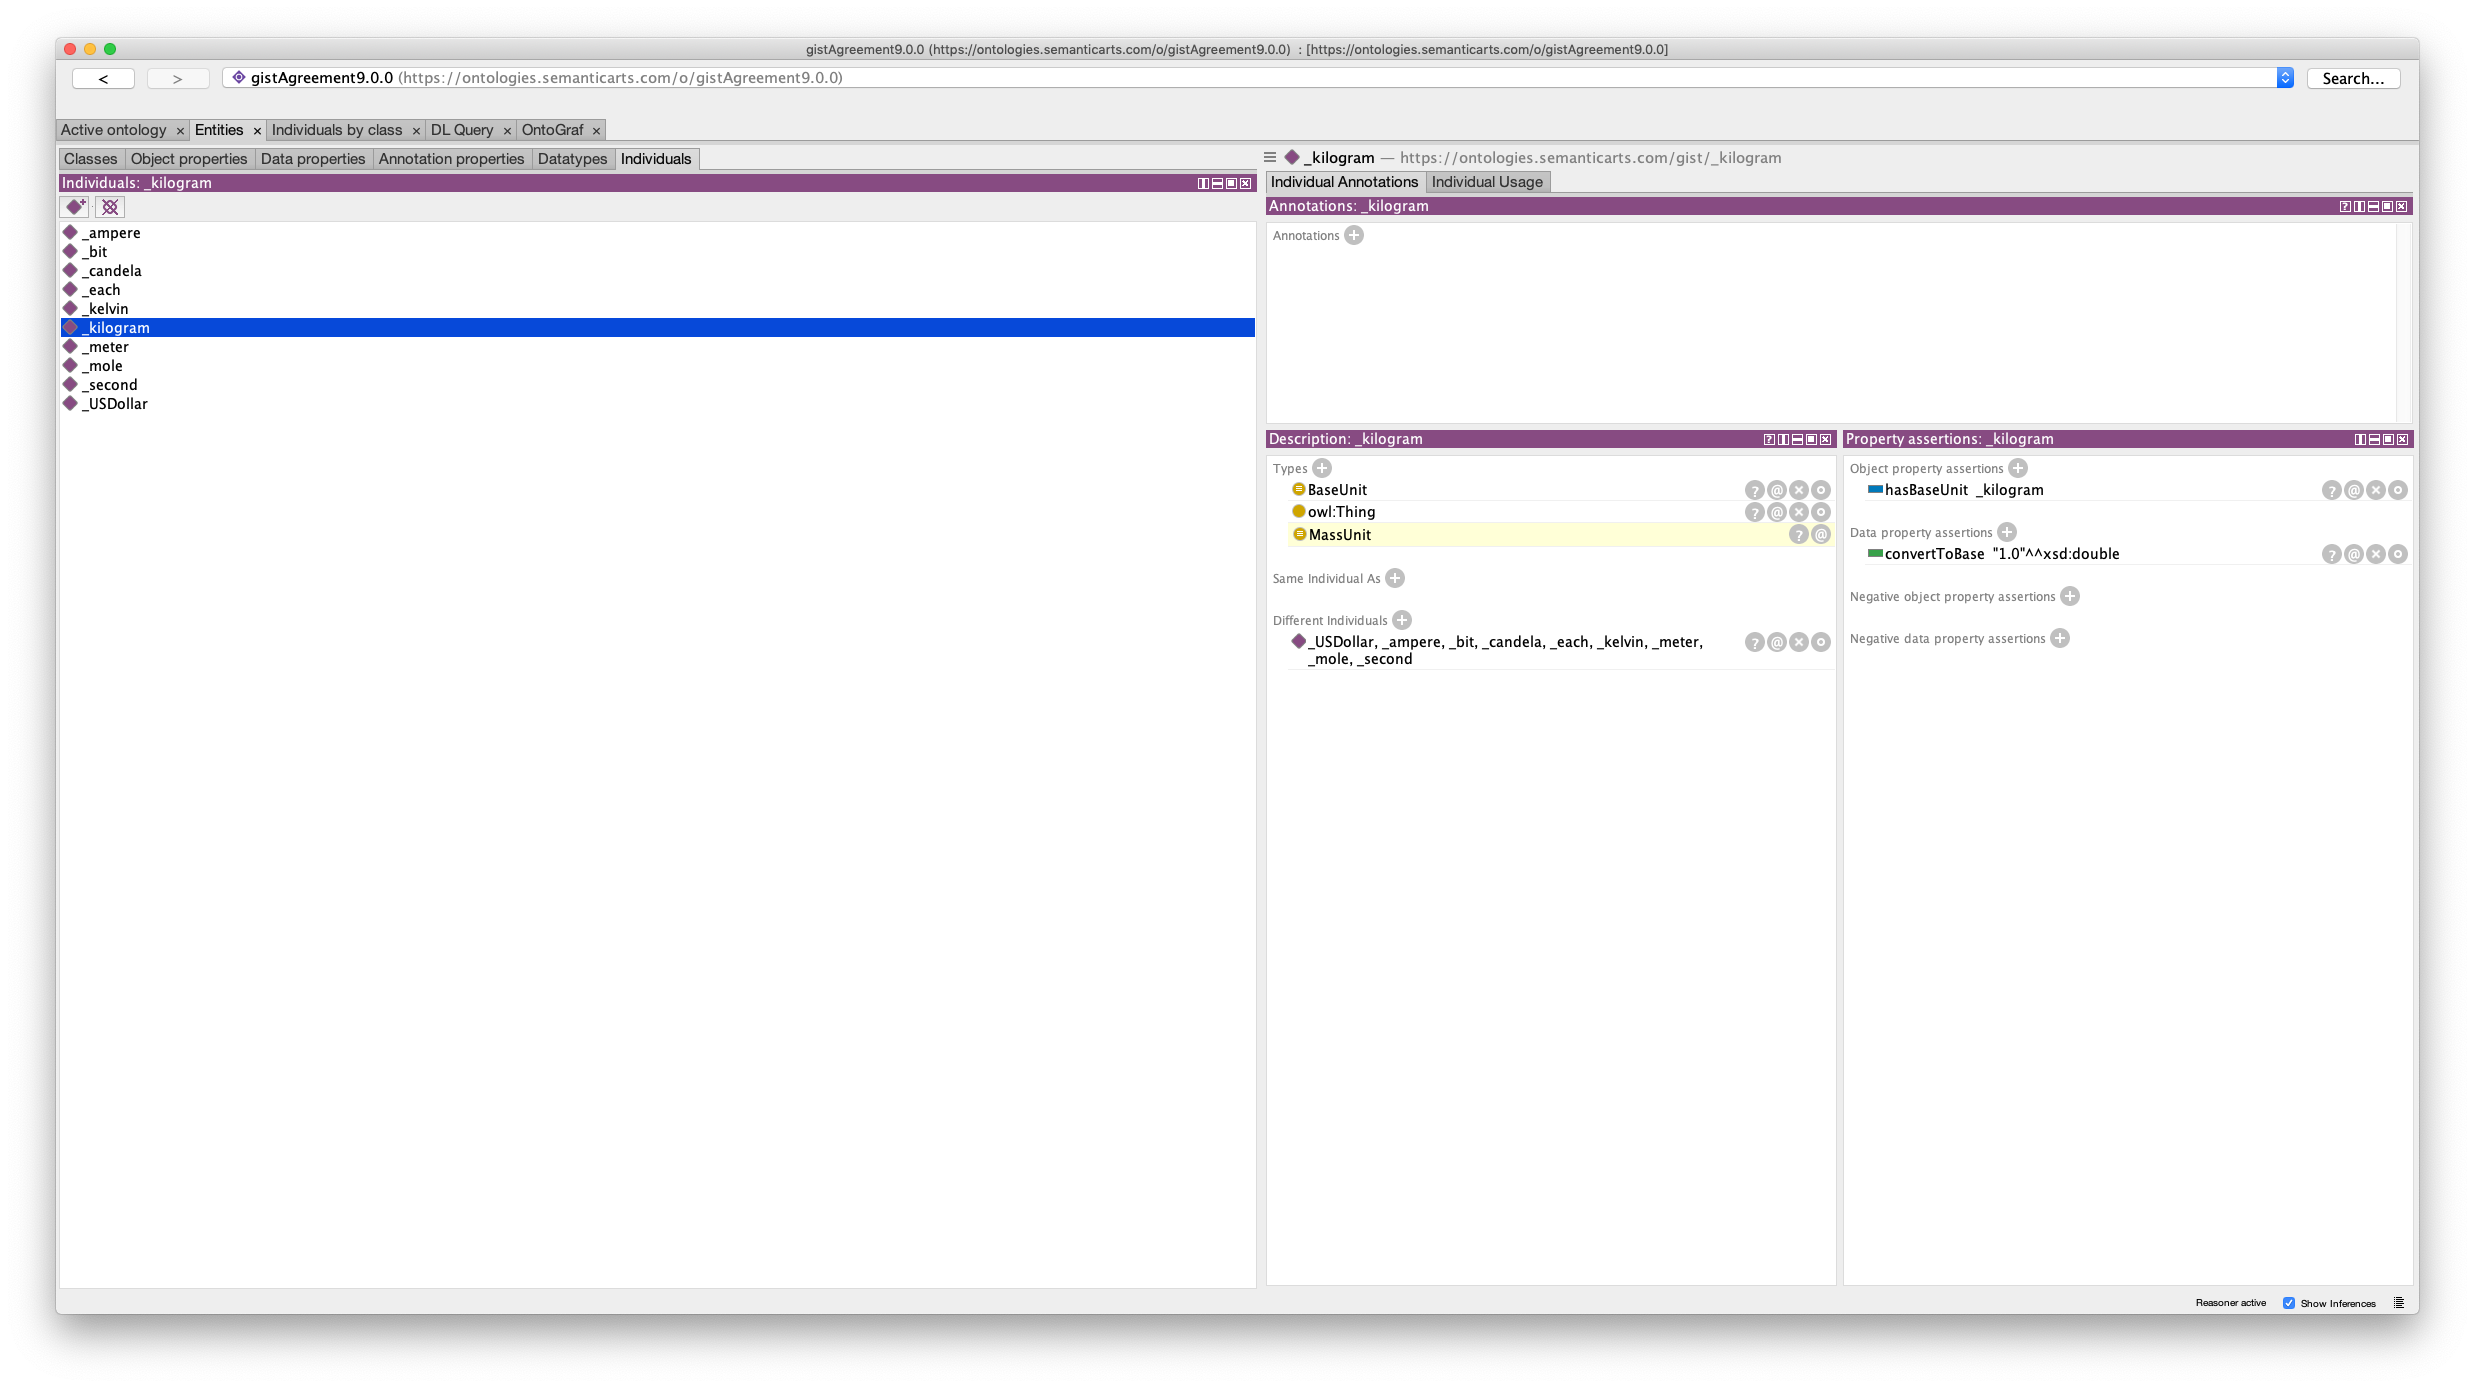Click the back navigation button
Viewport: 2475px width, 1388px height.
click(103, 78)
